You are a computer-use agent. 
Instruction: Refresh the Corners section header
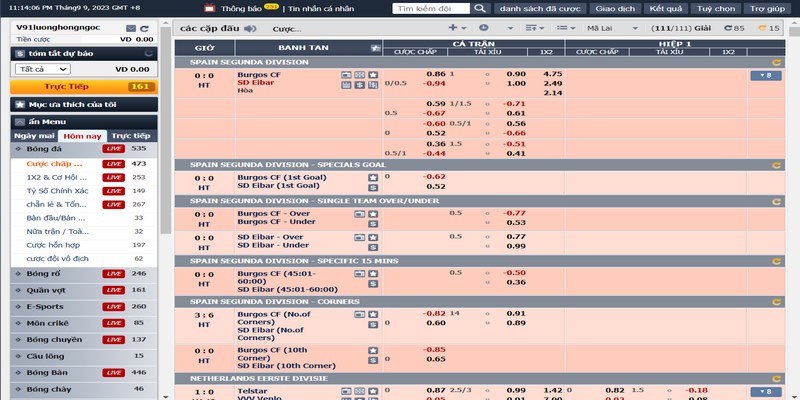(777, 302)
